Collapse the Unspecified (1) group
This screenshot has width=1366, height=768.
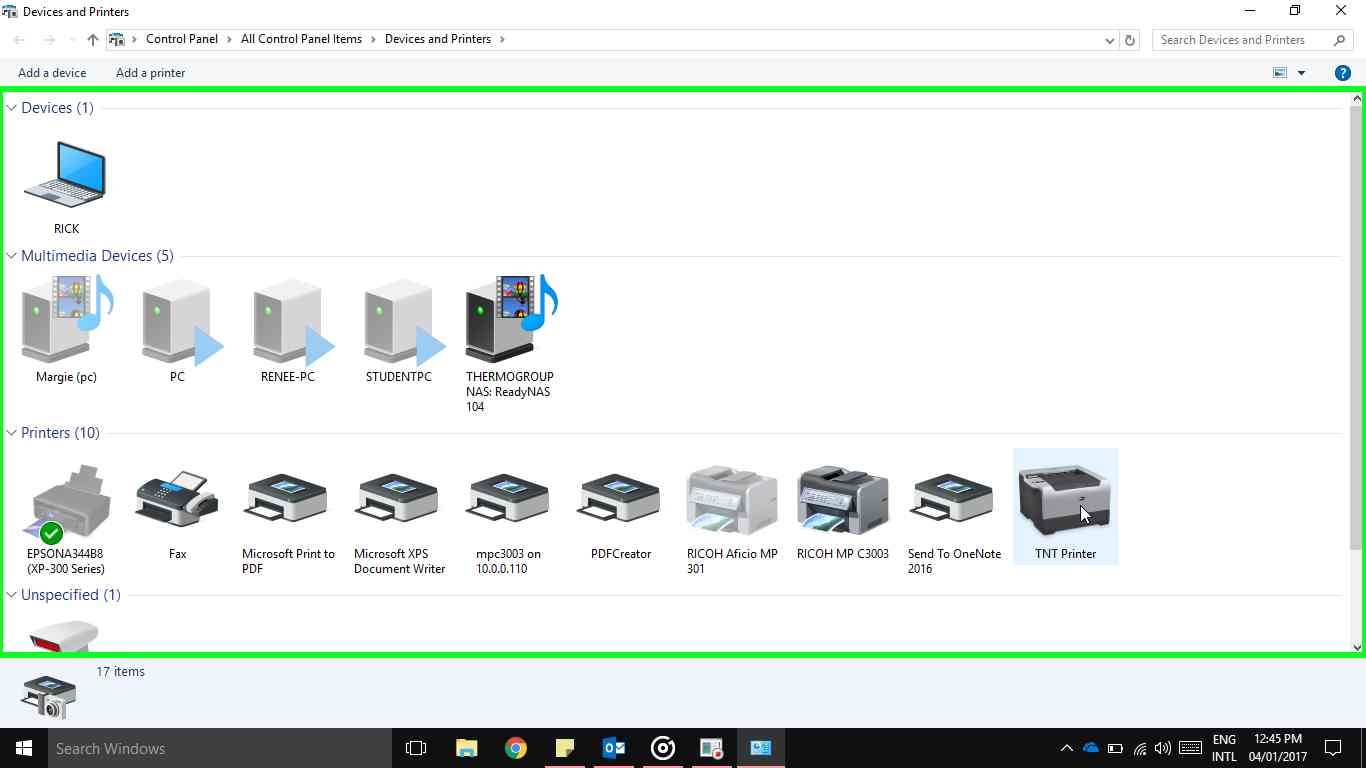tap(12, 595)
